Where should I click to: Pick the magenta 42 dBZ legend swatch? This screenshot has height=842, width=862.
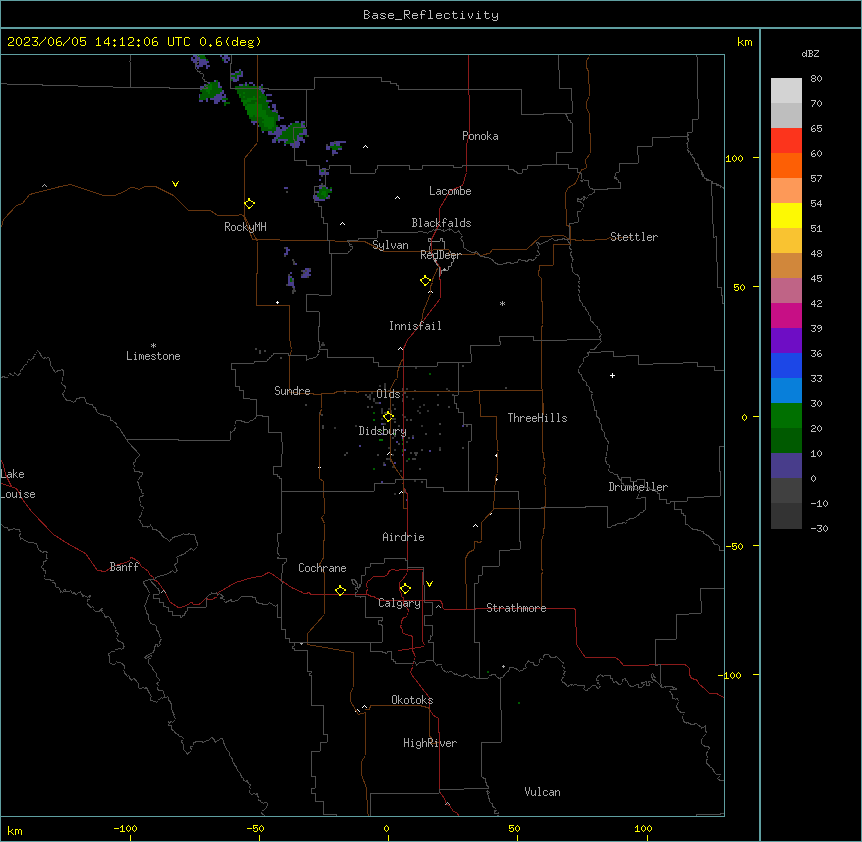(x=786, y=315)
